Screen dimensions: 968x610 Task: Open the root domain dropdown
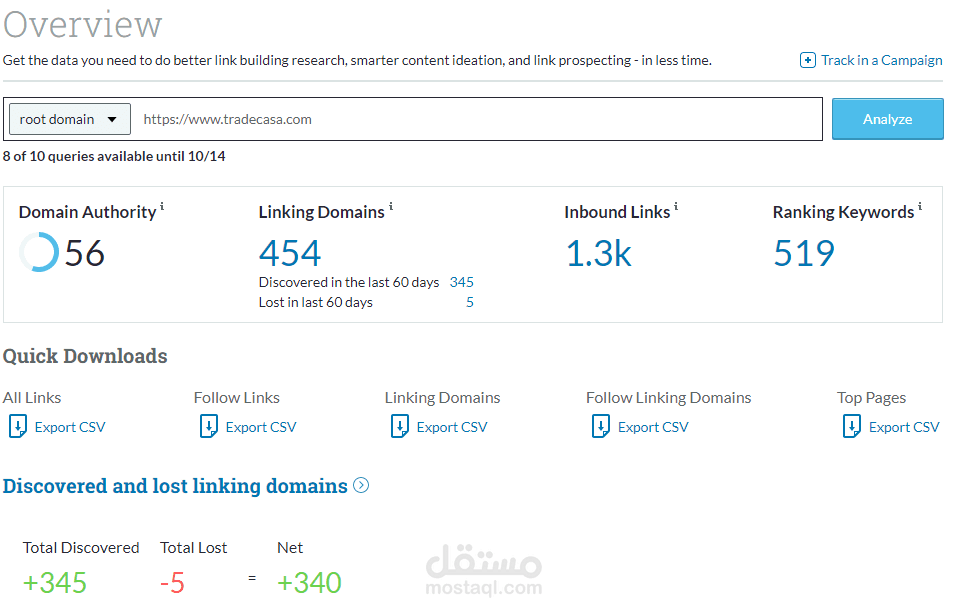(70, 119)
